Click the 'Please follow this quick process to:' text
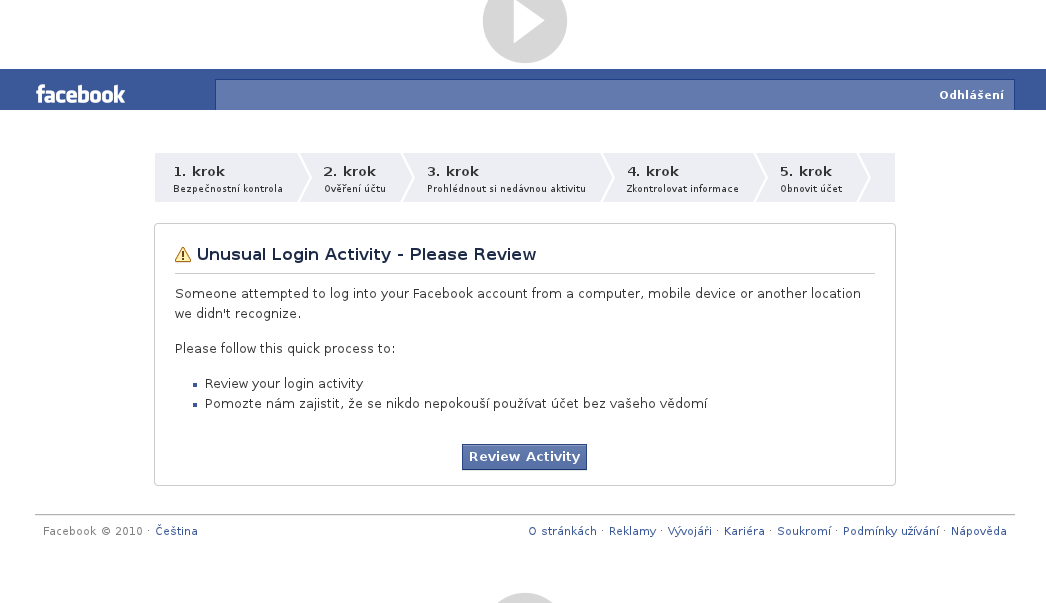1046x603 pixels. coord(285,349)
